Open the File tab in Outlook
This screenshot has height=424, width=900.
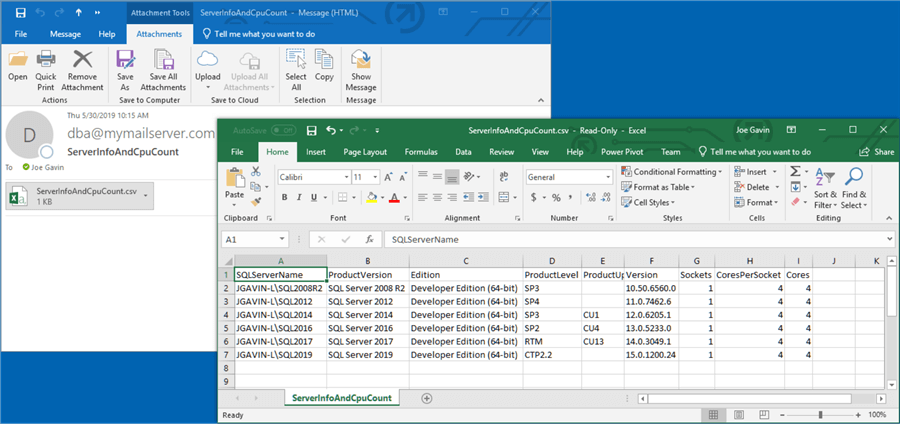21,34
